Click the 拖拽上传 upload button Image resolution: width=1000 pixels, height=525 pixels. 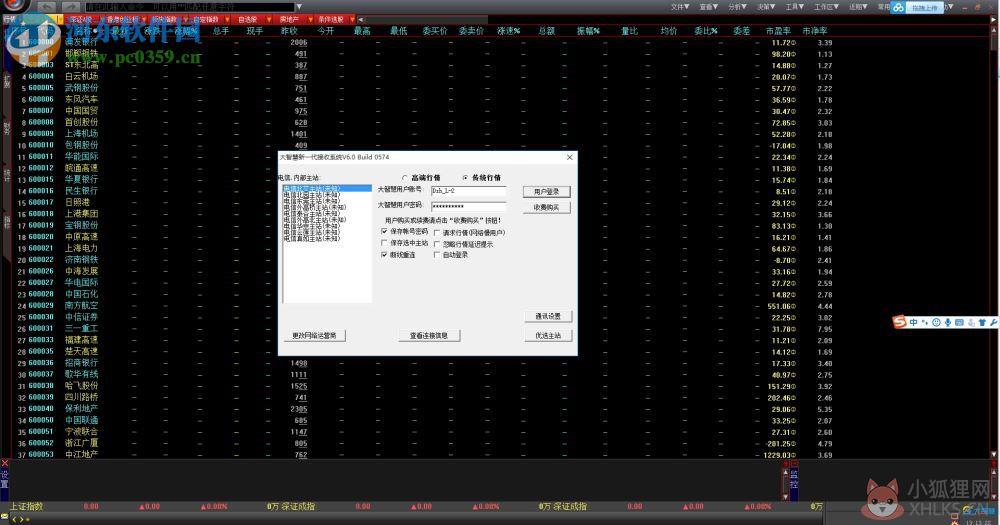pos(925,8)
